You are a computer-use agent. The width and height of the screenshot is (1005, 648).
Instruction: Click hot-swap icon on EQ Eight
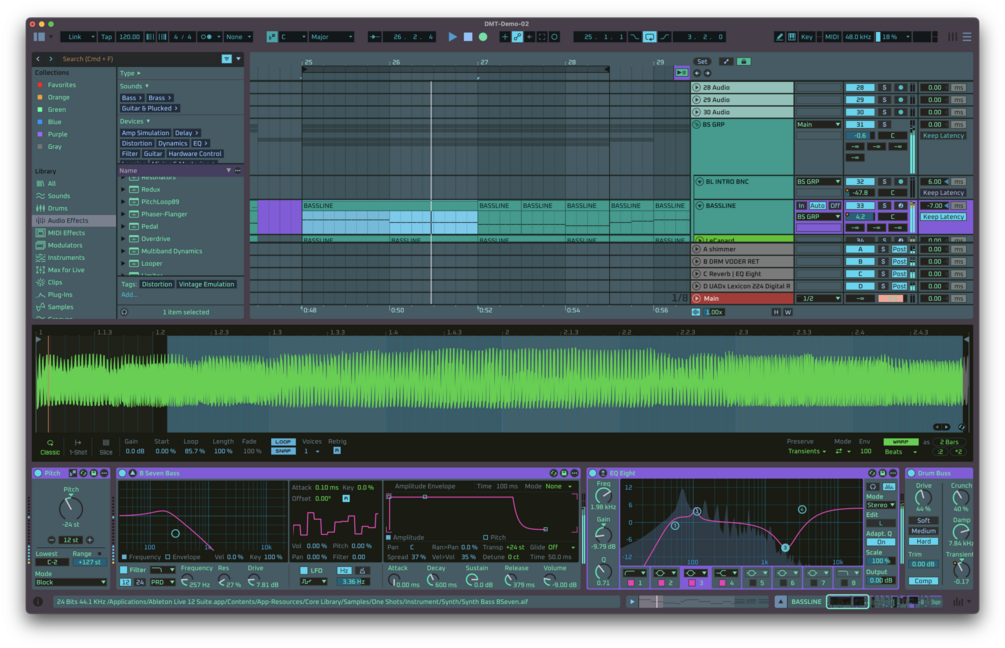872,473
